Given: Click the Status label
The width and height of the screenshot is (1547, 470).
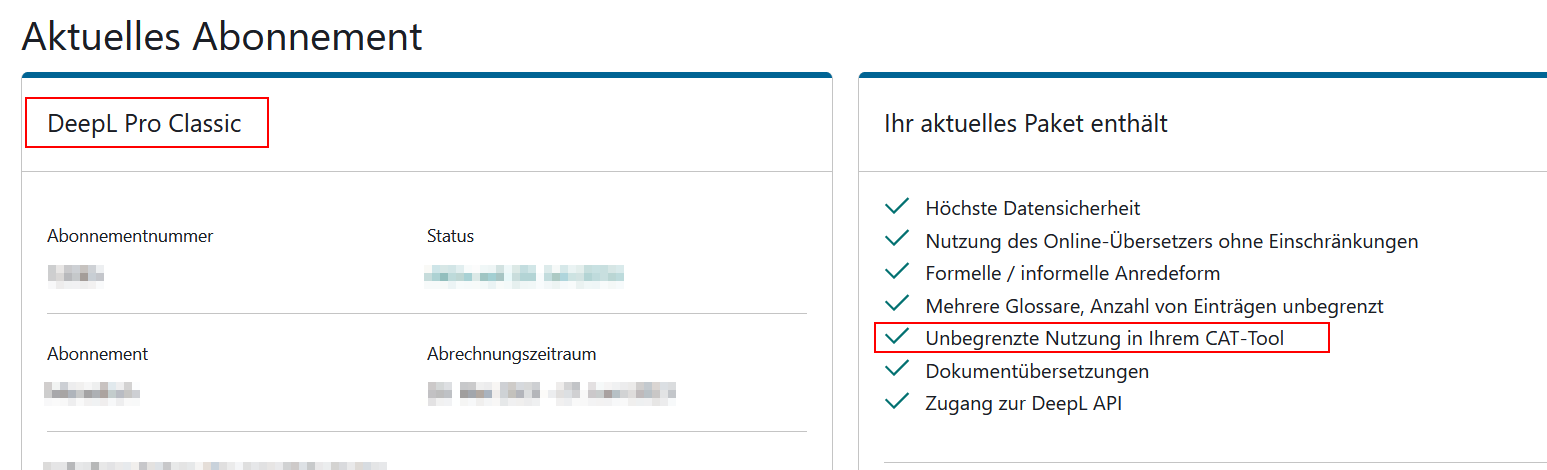Looking at the screenshot, I should pos(450,236).
